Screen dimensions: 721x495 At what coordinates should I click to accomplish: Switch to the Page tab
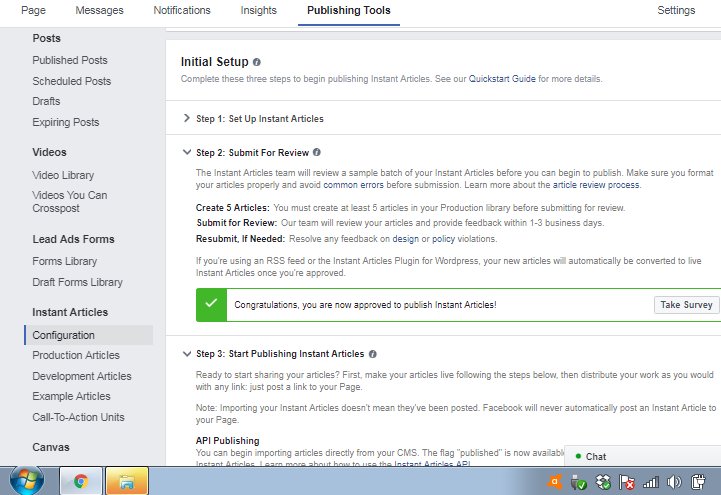(x=33, y=10)
